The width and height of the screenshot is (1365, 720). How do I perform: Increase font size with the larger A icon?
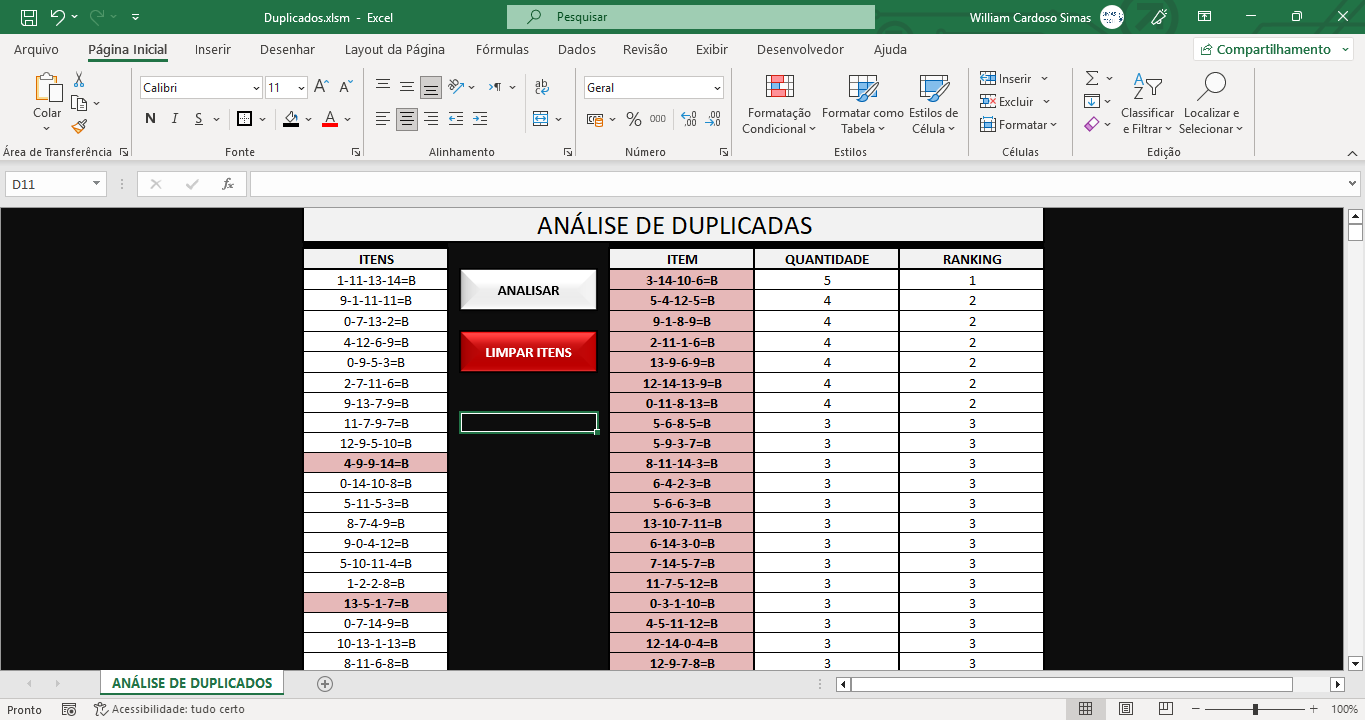pos(321,87)
